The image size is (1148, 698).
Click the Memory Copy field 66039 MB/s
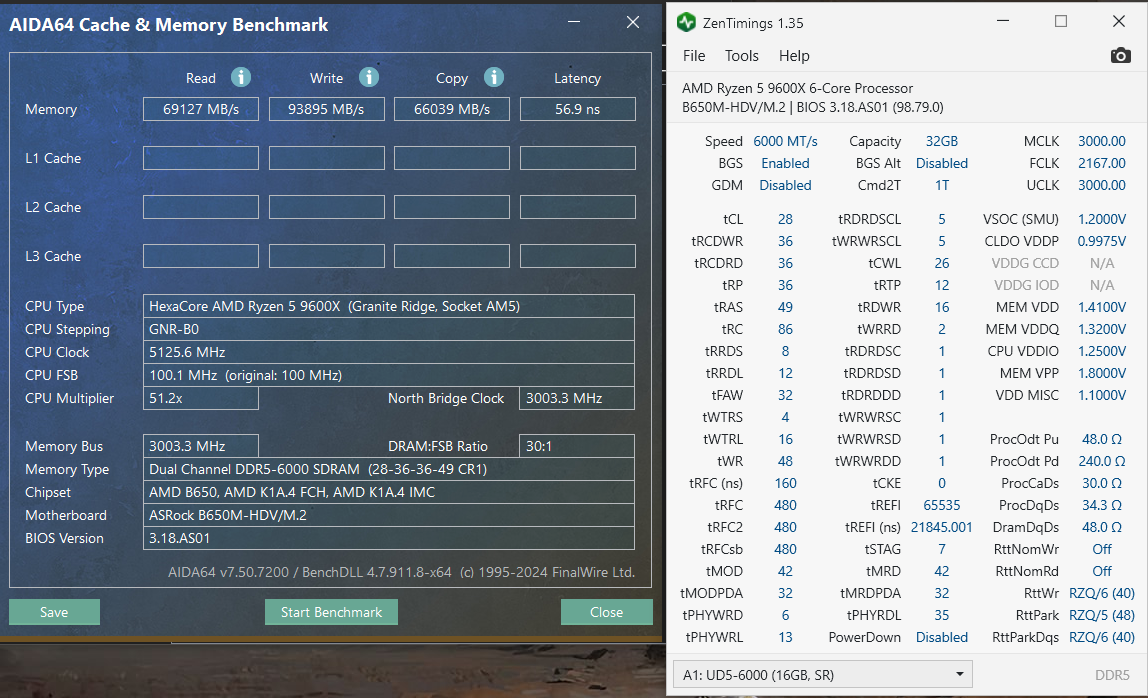(x=452, y=109)
